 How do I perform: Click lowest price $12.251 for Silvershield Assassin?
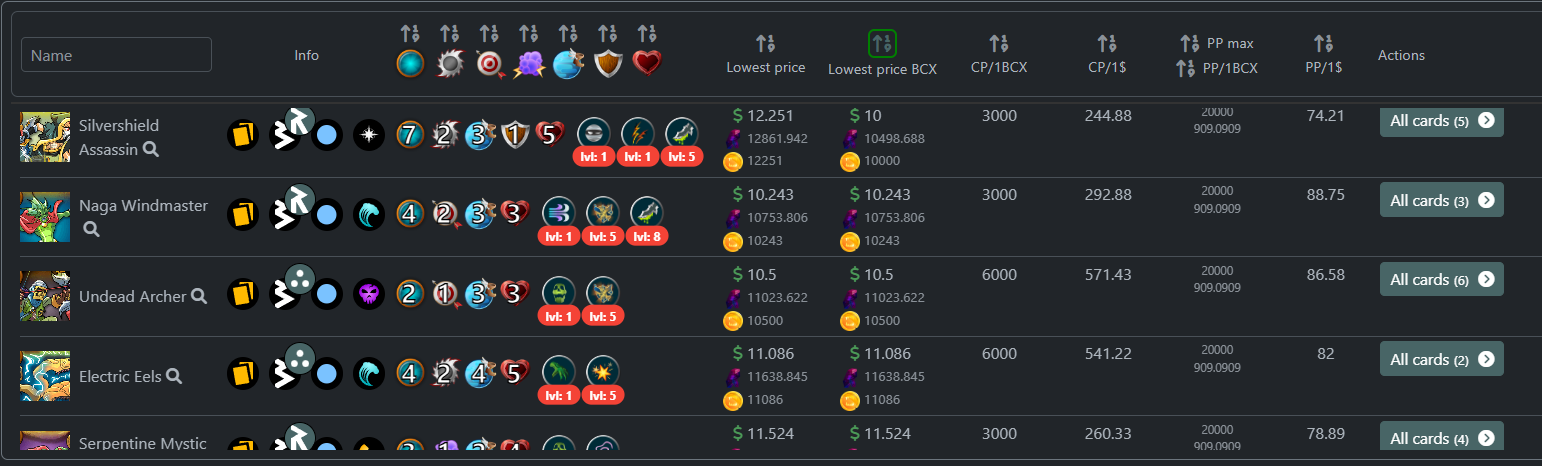tap(765, 115)
